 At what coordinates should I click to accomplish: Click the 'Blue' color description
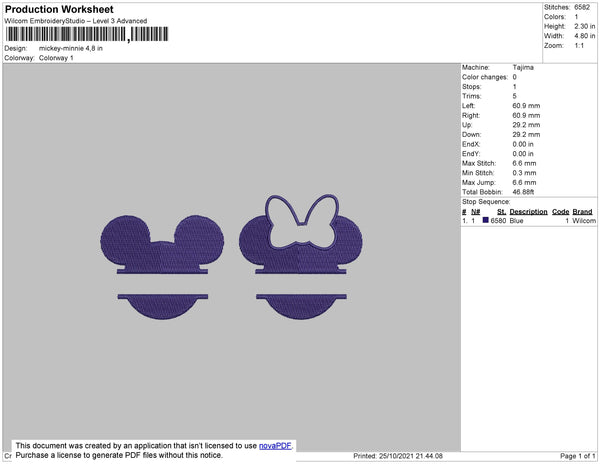(516, 221)
